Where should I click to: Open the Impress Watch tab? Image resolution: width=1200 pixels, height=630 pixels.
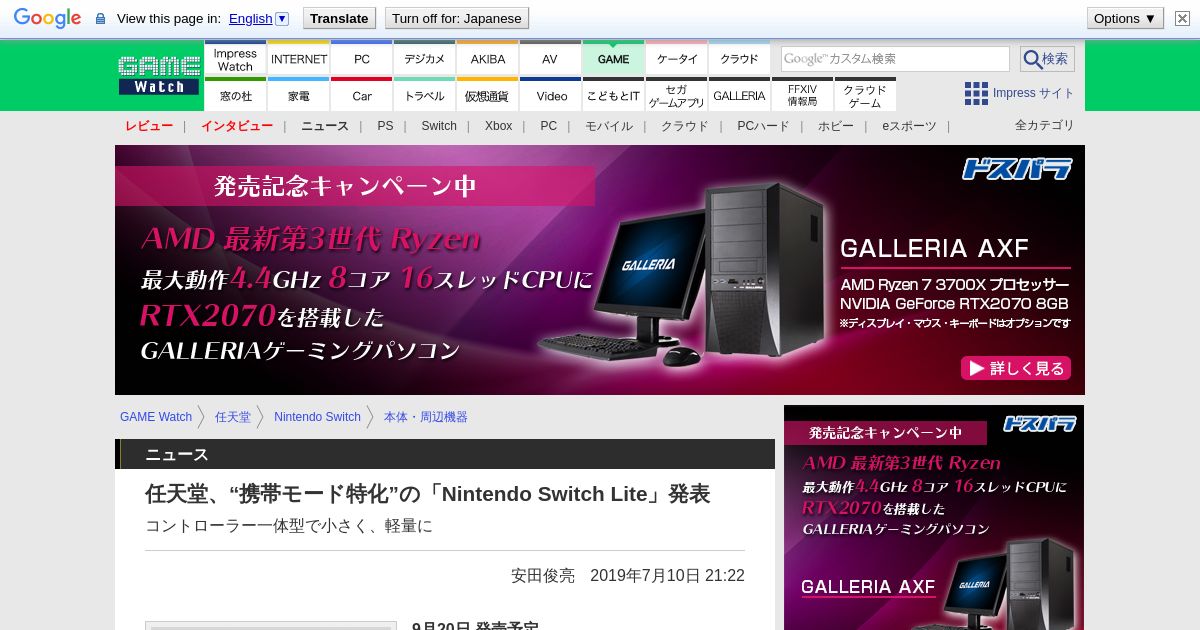(x=235, y=59)
